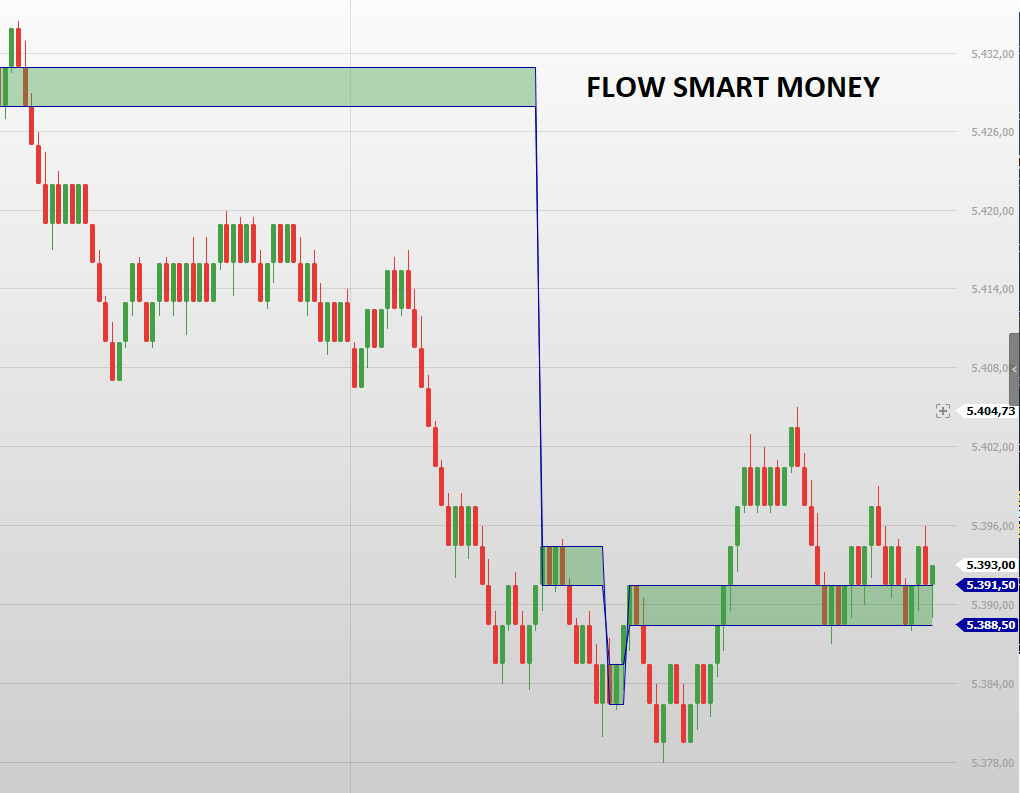The image size is (1020, 793).
Task: Select the blue 5.388,50 level marker
Action: (x=988, y=625)
